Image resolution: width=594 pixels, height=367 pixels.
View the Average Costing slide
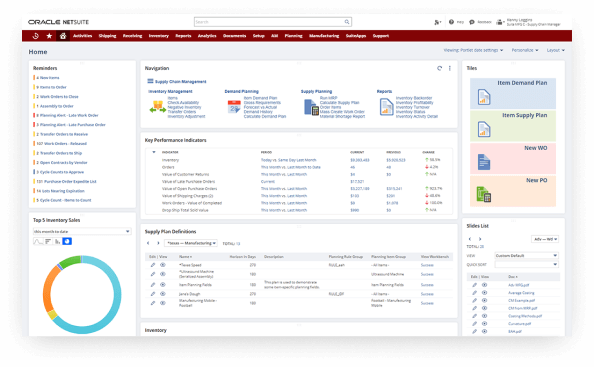[484, 293]
